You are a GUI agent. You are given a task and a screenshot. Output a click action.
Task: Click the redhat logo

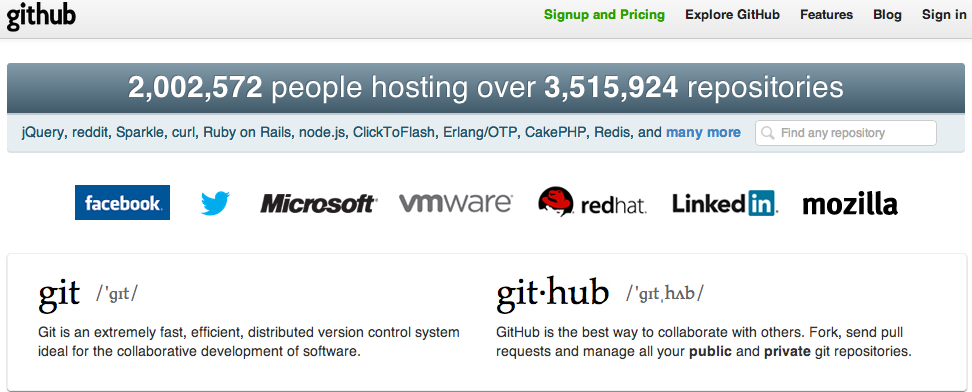point(592,202)
